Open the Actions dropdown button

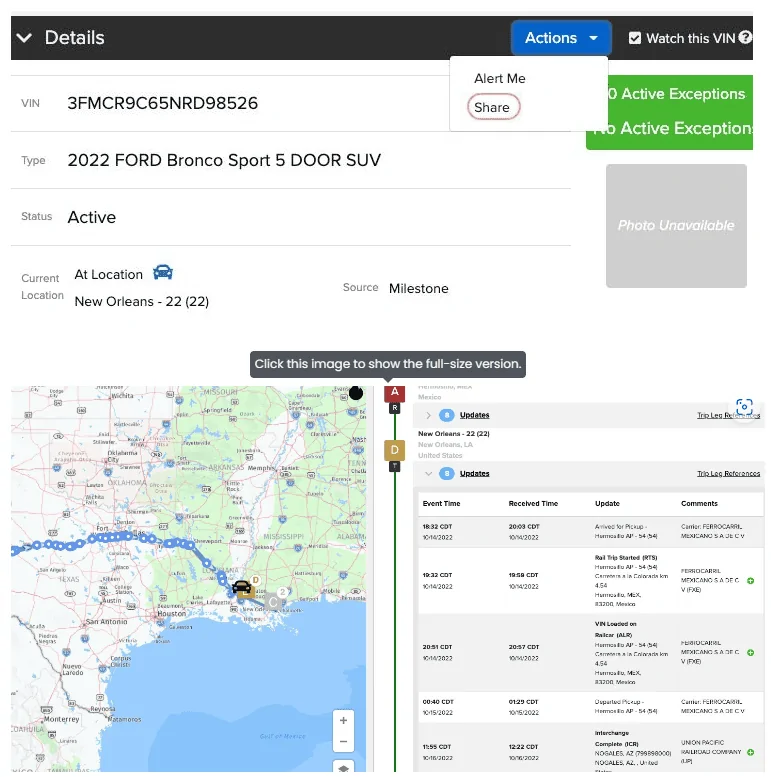tap(561, 38)
